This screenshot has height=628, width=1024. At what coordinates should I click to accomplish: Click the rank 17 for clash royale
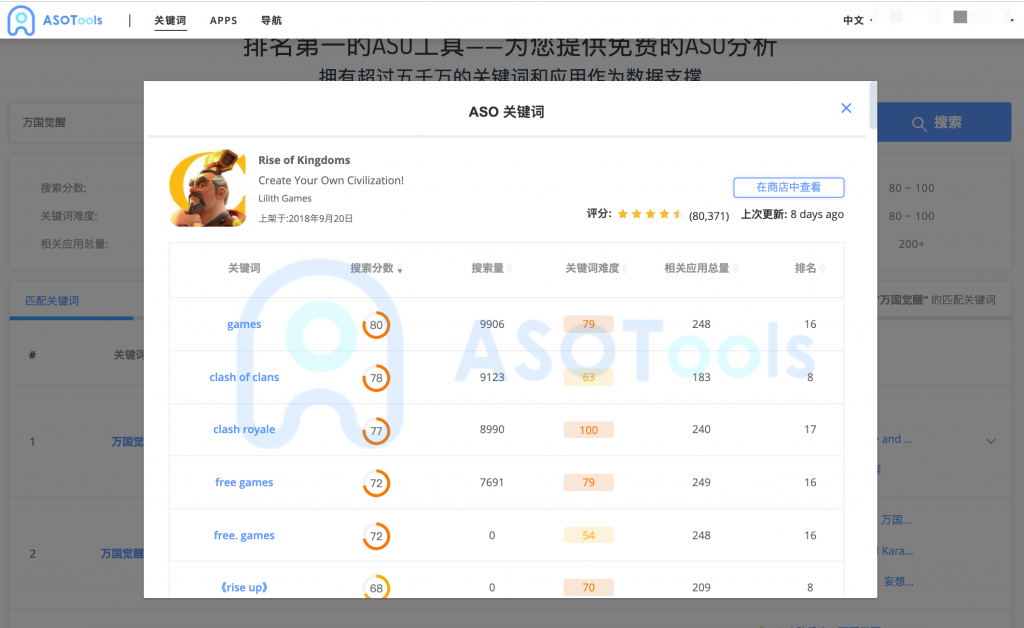pyautogui.click(x=810, y=430)
